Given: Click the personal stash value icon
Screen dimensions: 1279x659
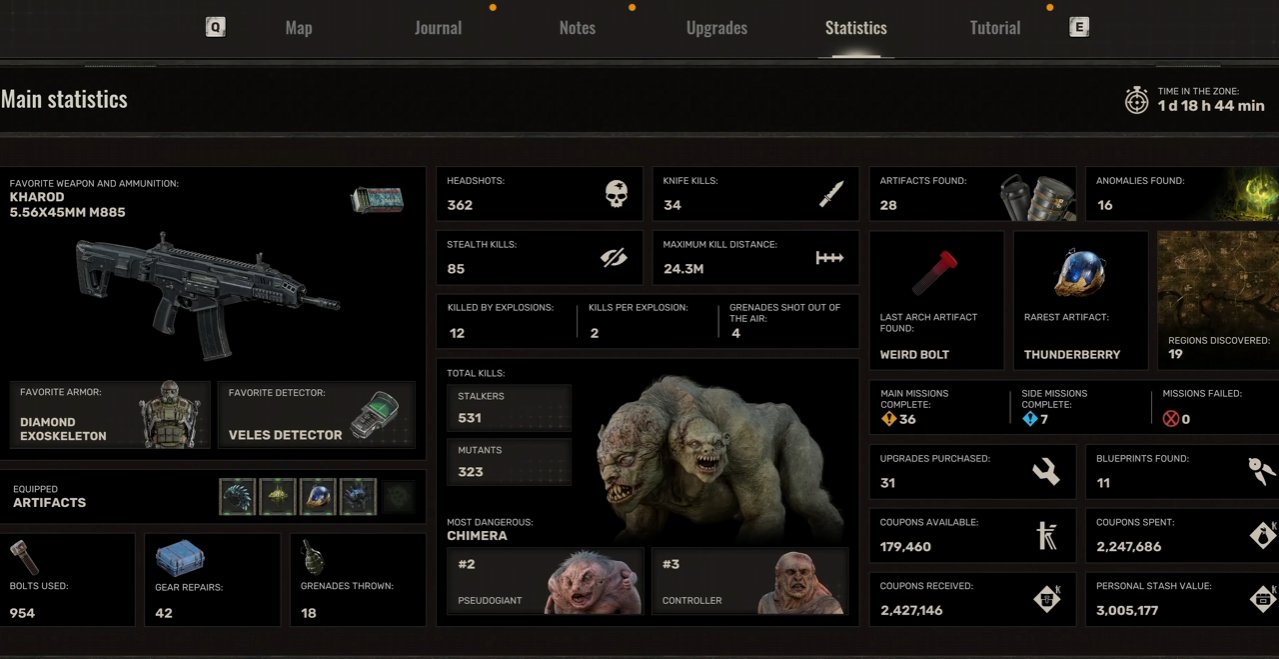Looking at the screenshot, I should click(x=1263, y=598).
